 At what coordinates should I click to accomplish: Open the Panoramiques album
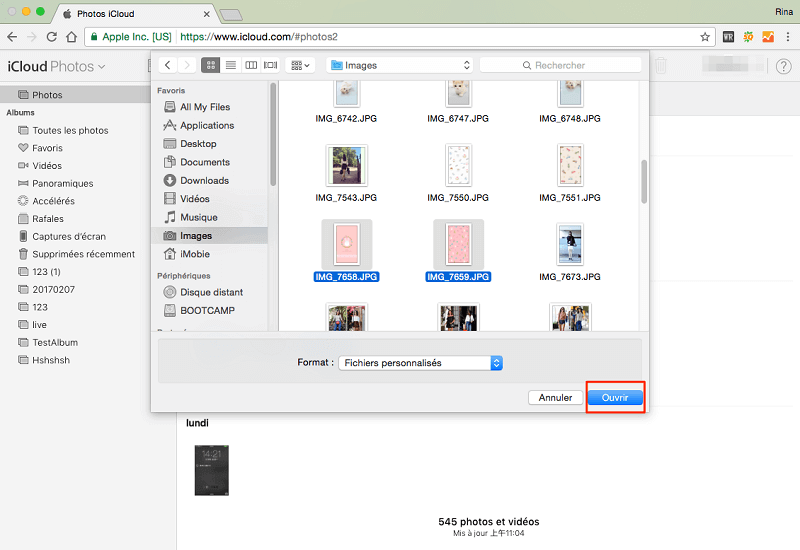(x=56, y=183)
